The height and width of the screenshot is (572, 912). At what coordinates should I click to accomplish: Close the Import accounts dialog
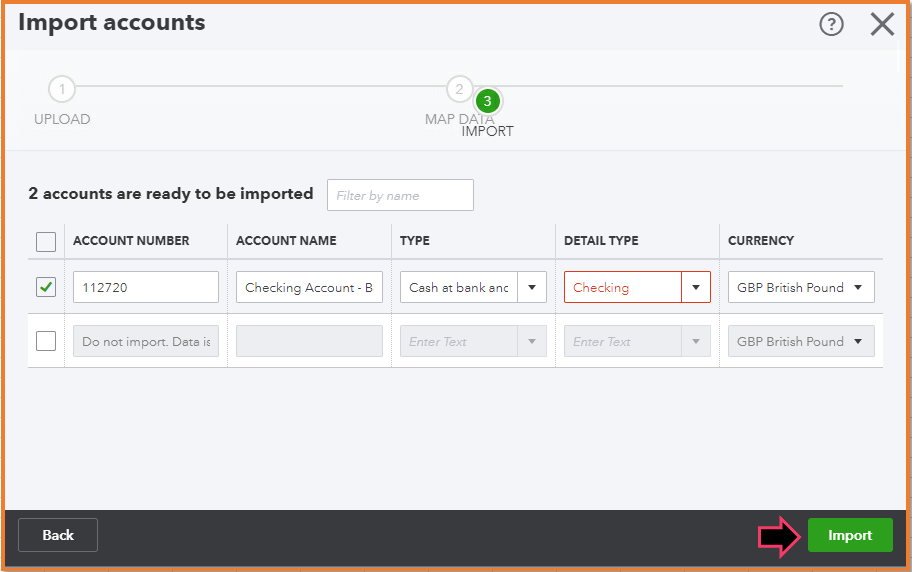[x=882, y=24]
